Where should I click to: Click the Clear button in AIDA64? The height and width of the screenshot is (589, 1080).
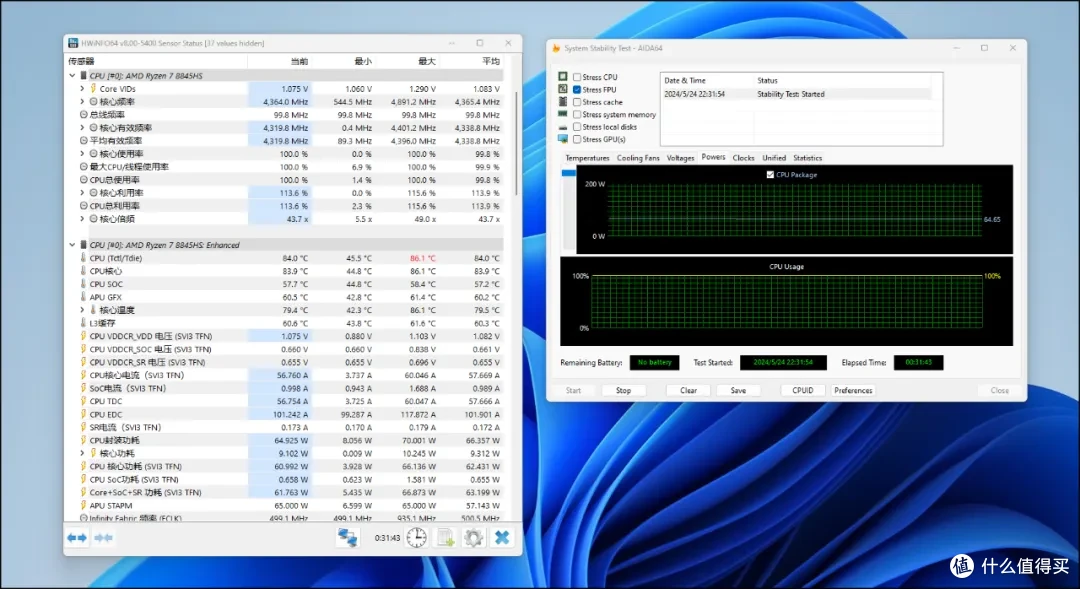pos(688,390)
